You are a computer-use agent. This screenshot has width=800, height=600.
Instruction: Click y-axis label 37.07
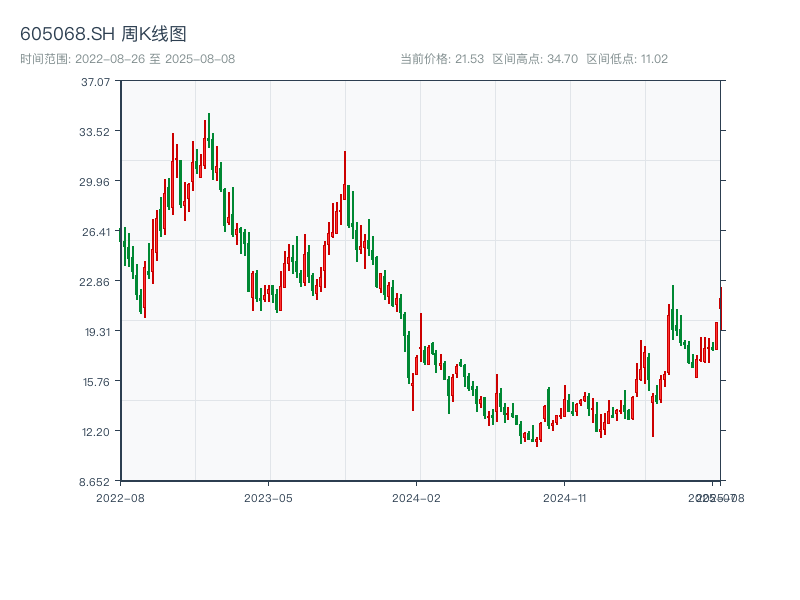[x=95, y=82]
